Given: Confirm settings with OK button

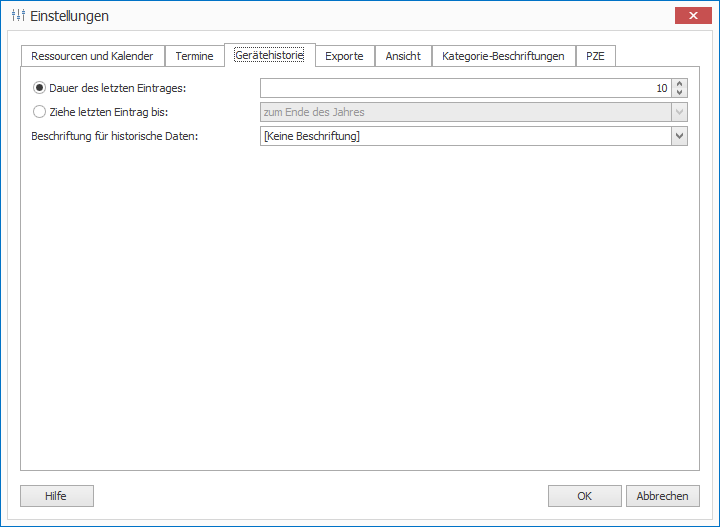Looking at the screenshot, I should coord(584,496).
